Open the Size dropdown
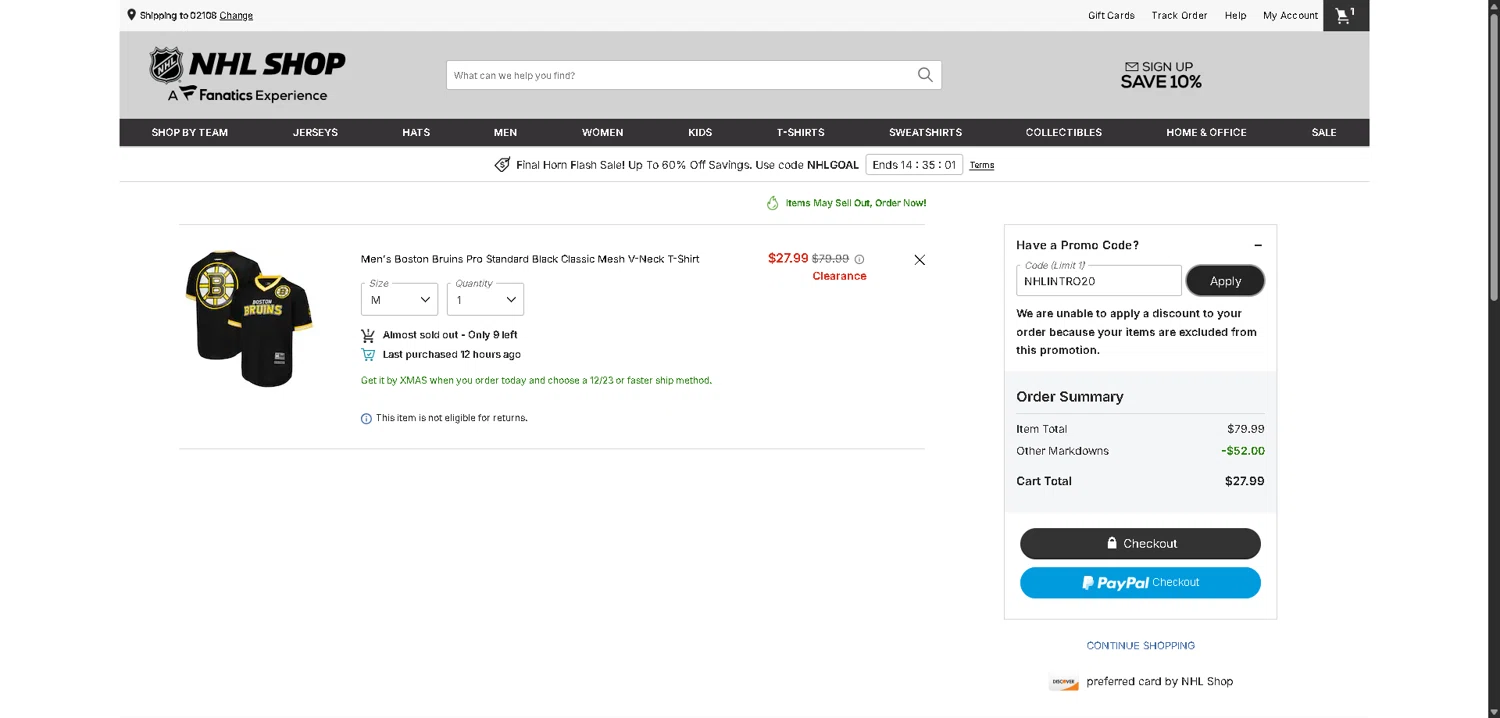 [399, 299]
